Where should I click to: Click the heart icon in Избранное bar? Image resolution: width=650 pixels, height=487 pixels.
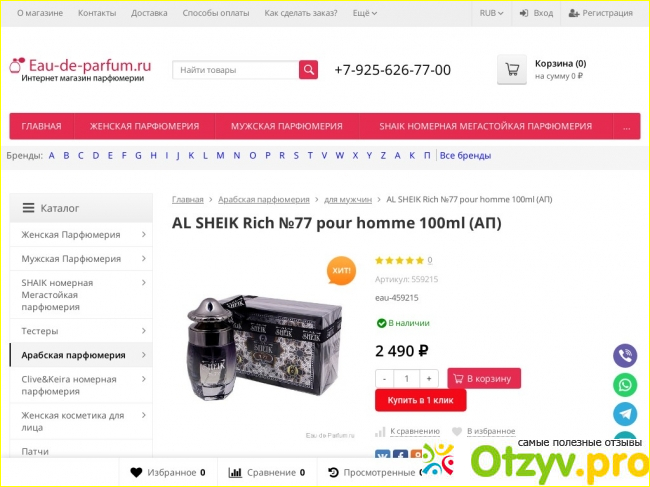pos(136,472)
